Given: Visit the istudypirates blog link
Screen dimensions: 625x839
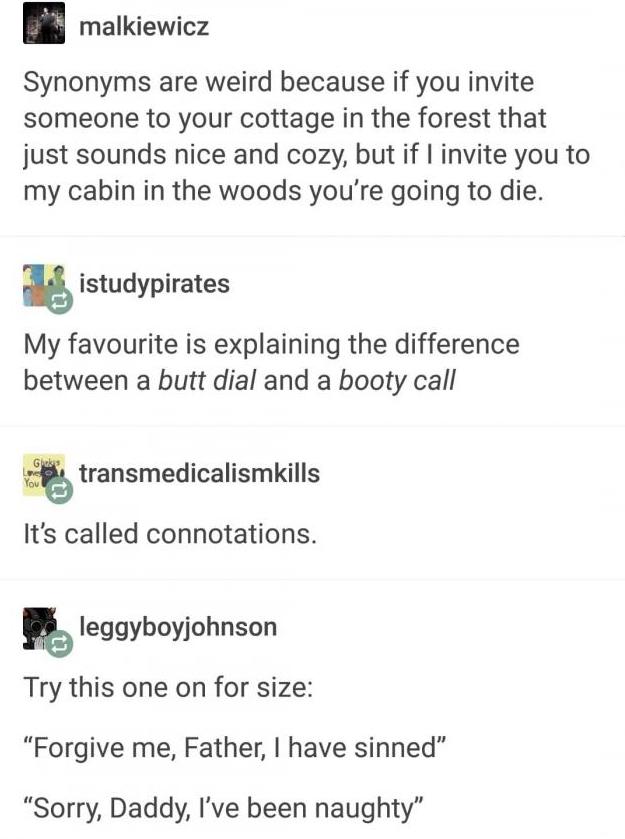Looking at the screenshot, I should [x=155, y=284].
